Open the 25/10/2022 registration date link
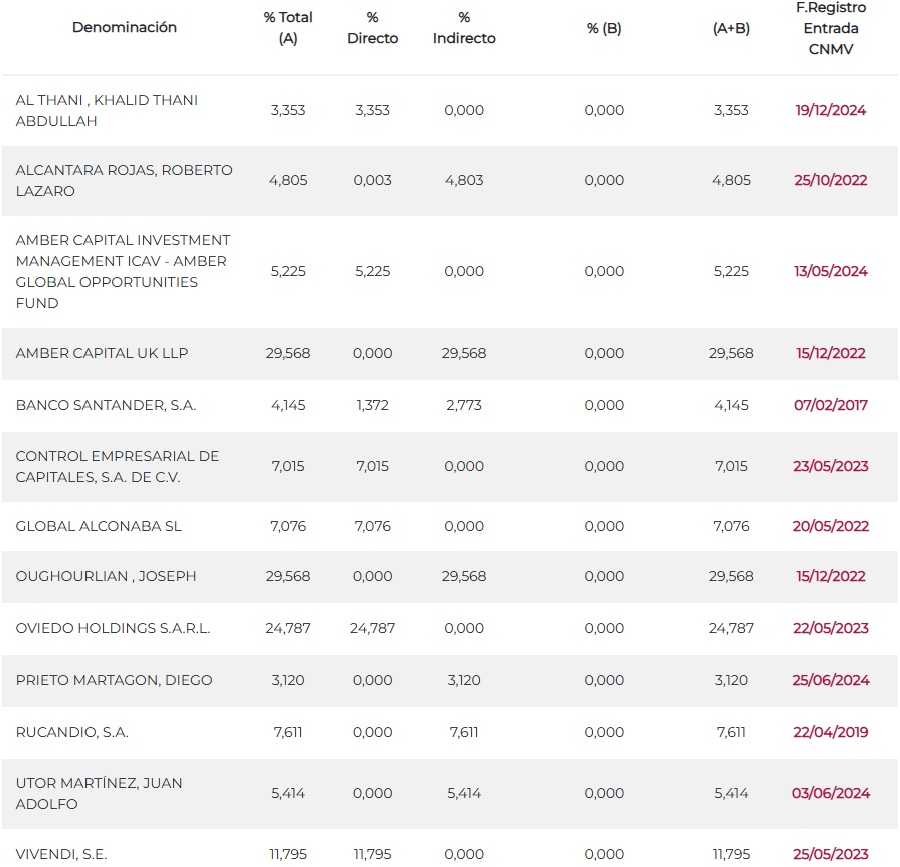 tap(830, 180)
